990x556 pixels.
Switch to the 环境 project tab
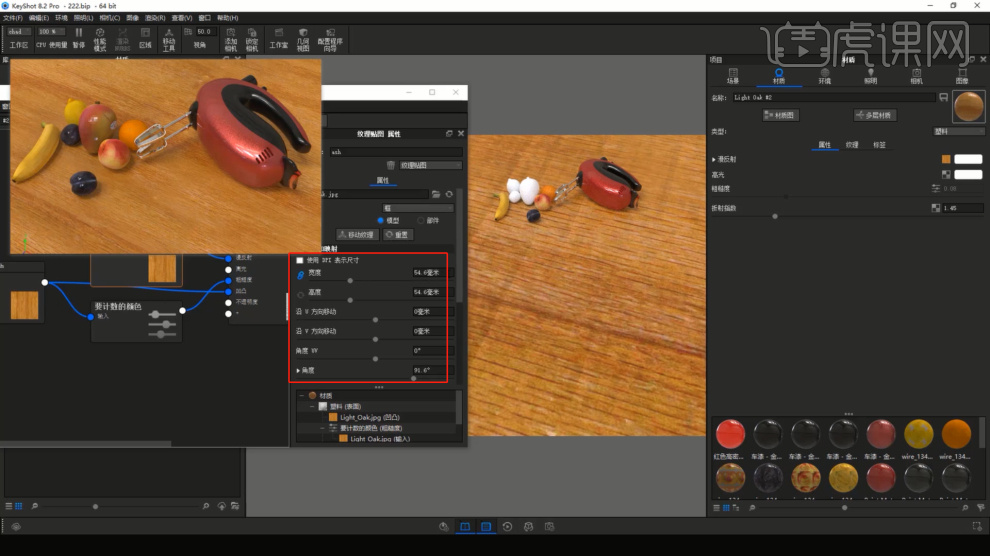point(824,76)
